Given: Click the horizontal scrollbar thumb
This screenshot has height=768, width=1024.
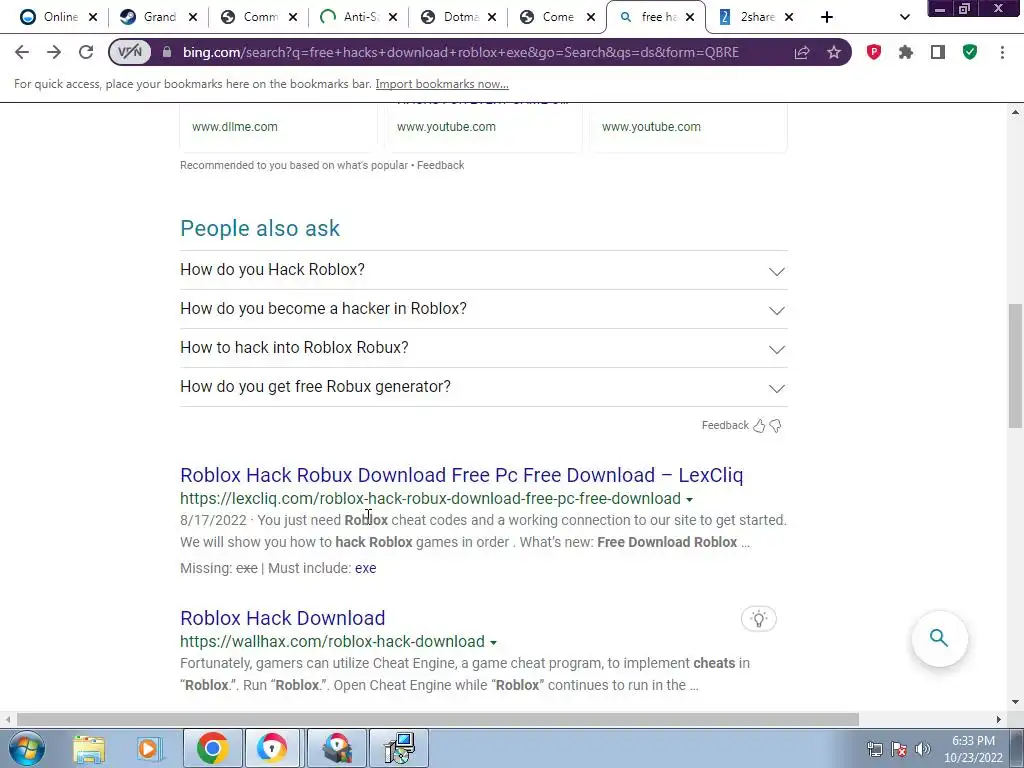Looking at the screenshot, I should 438,719.
